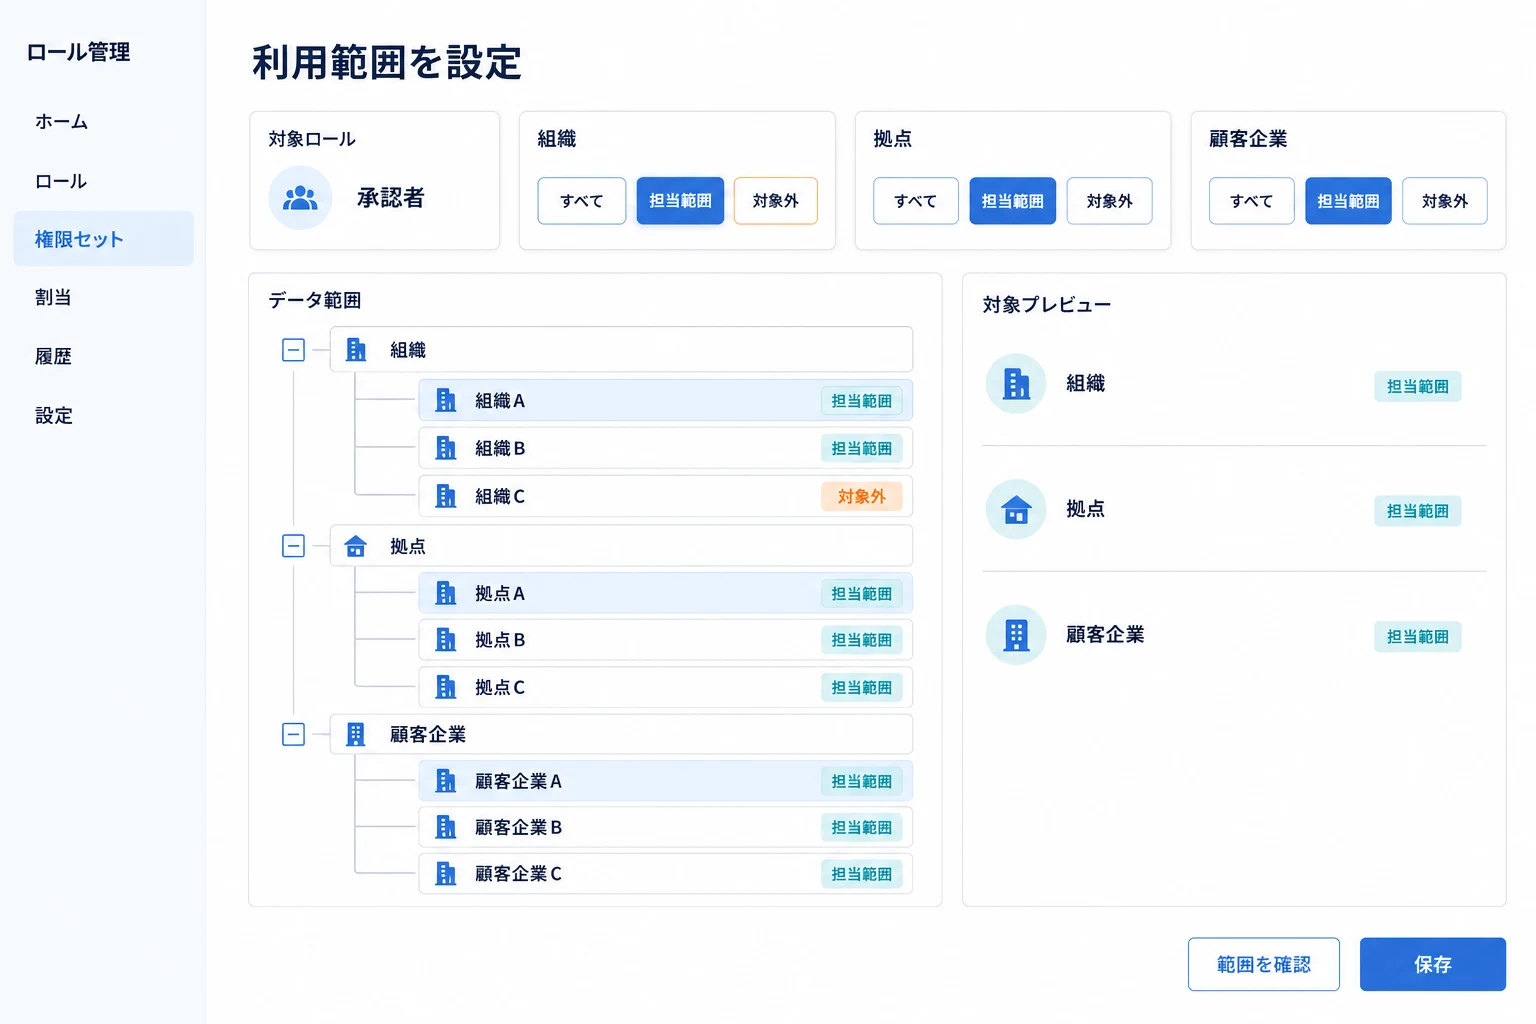Screen dimensions: 1536x1024
Task: Set 組織 scope to すべて
Action: (582, 201)
